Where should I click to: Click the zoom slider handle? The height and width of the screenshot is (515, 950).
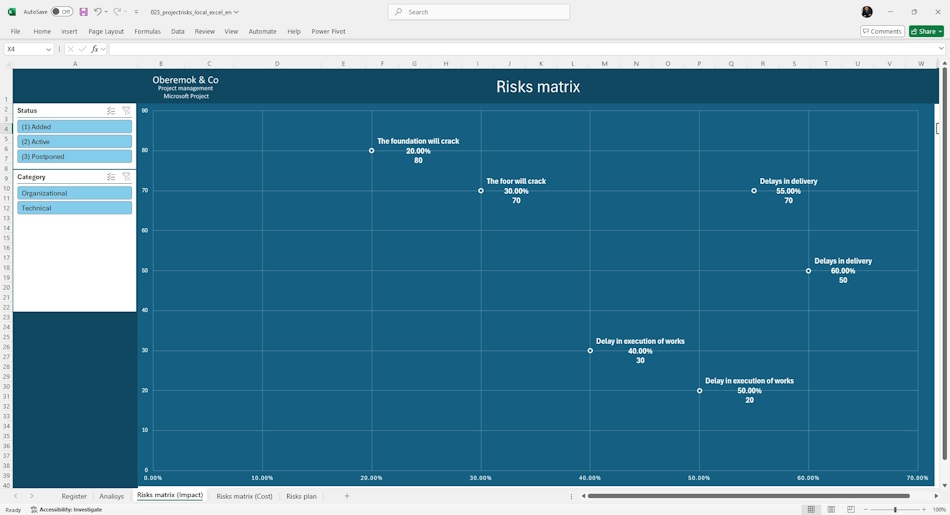895,510
